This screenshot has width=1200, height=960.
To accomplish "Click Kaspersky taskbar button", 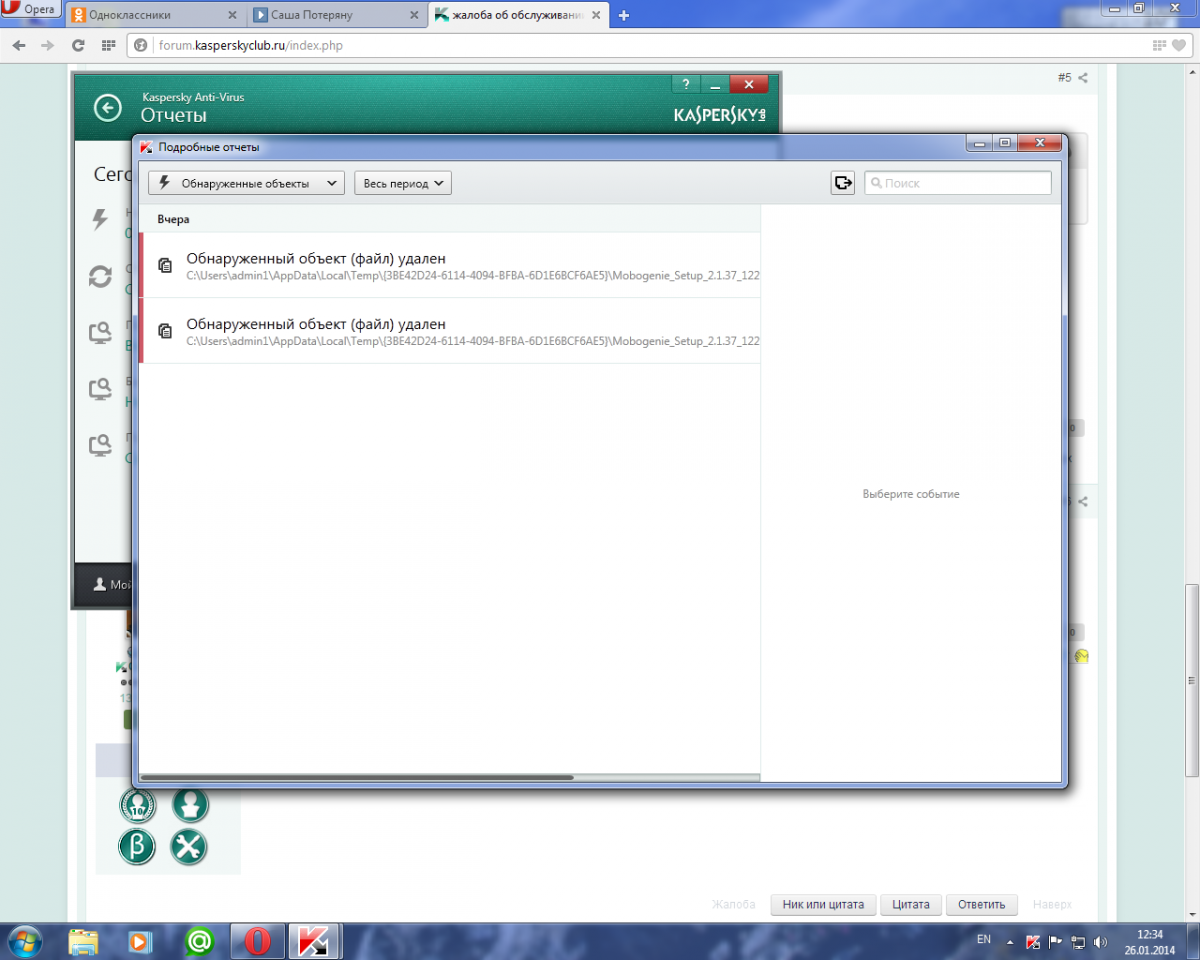I will tap(316, 941).
